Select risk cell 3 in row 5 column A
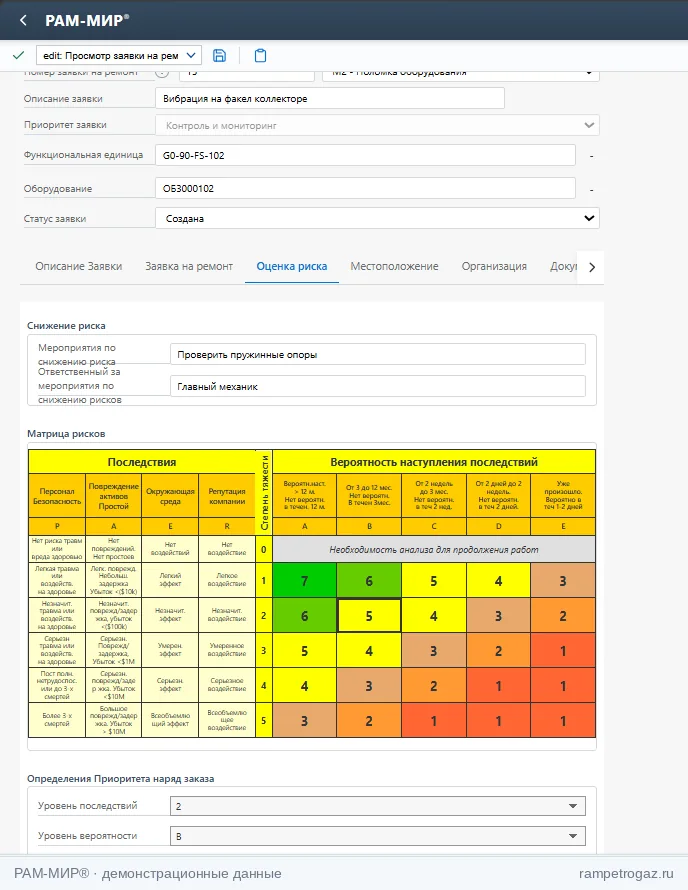688x890 pixels. pyautogui.click(x=304, y=720)
